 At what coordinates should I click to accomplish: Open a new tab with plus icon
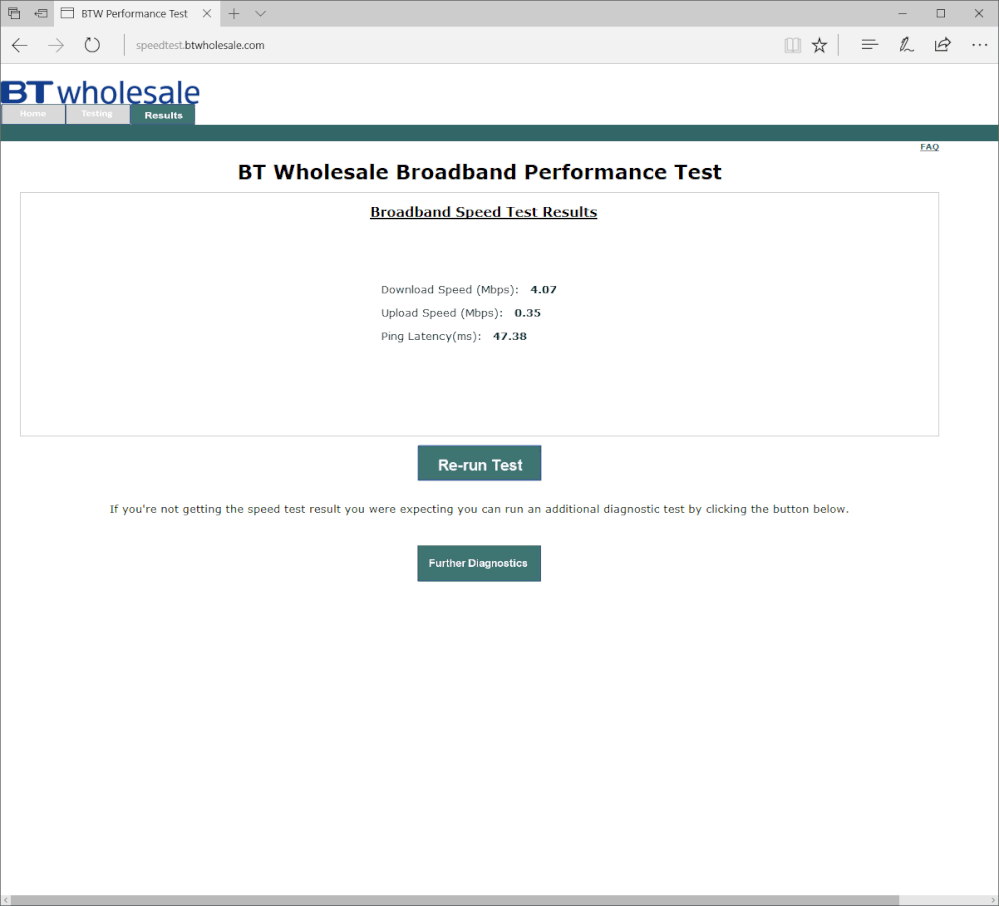234,13
